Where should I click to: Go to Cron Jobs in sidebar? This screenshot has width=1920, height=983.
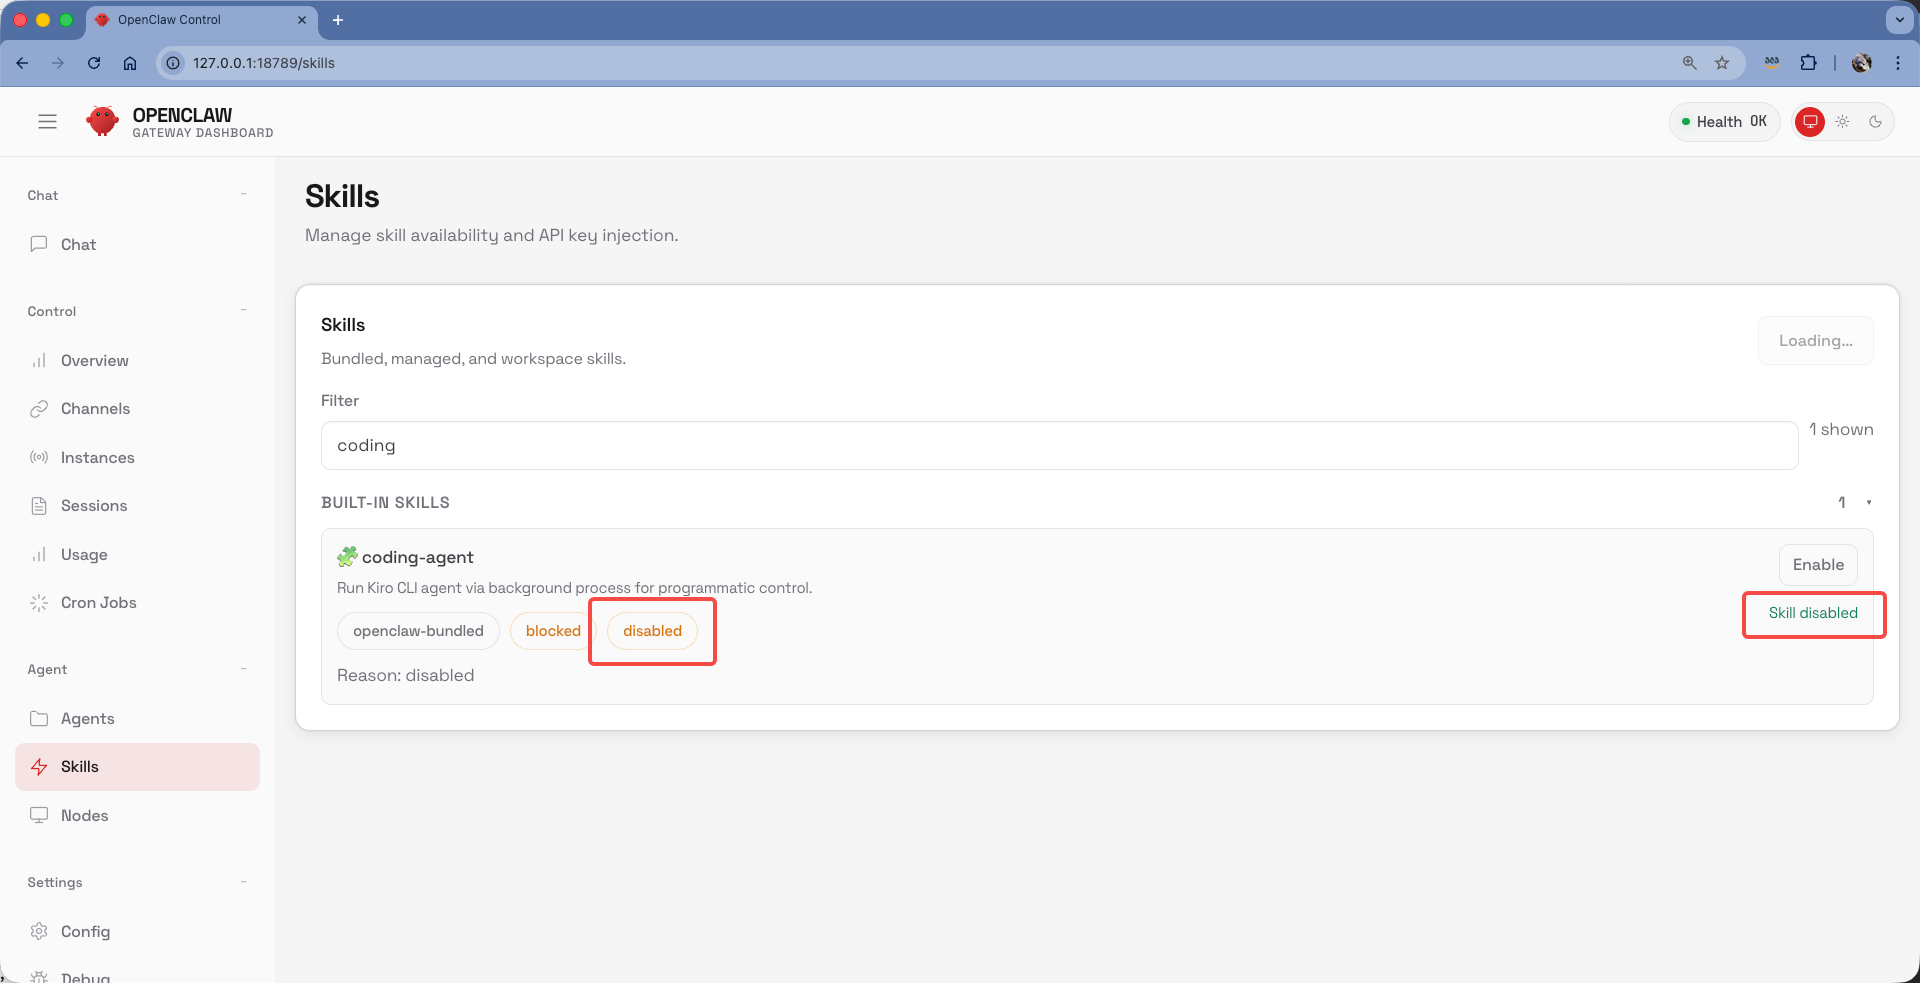pos(98,603)
